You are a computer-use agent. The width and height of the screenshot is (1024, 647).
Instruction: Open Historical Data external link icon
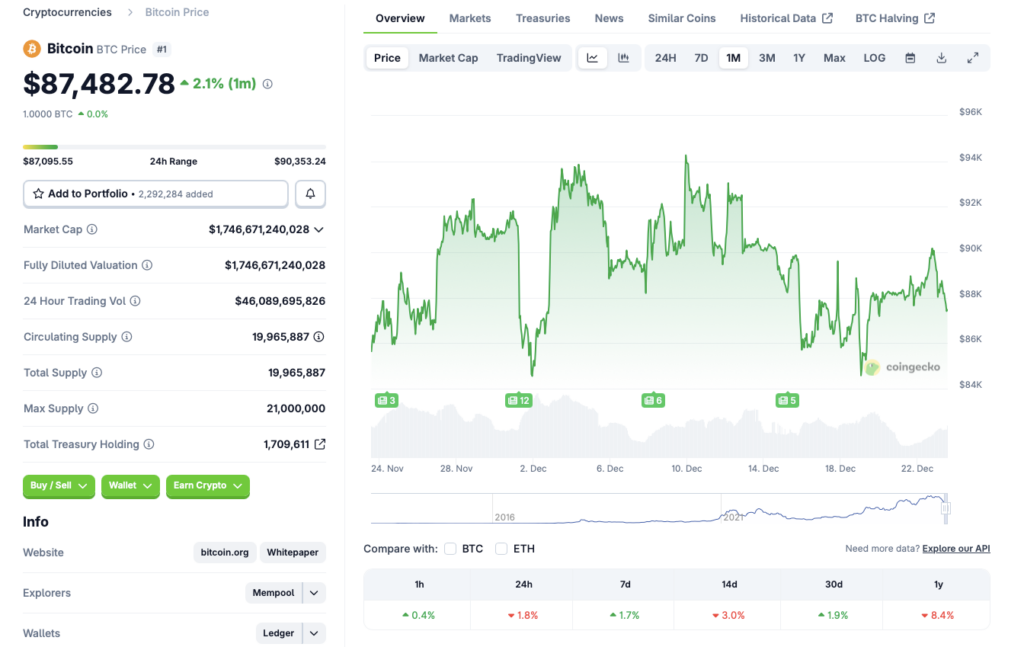[830, 18]
